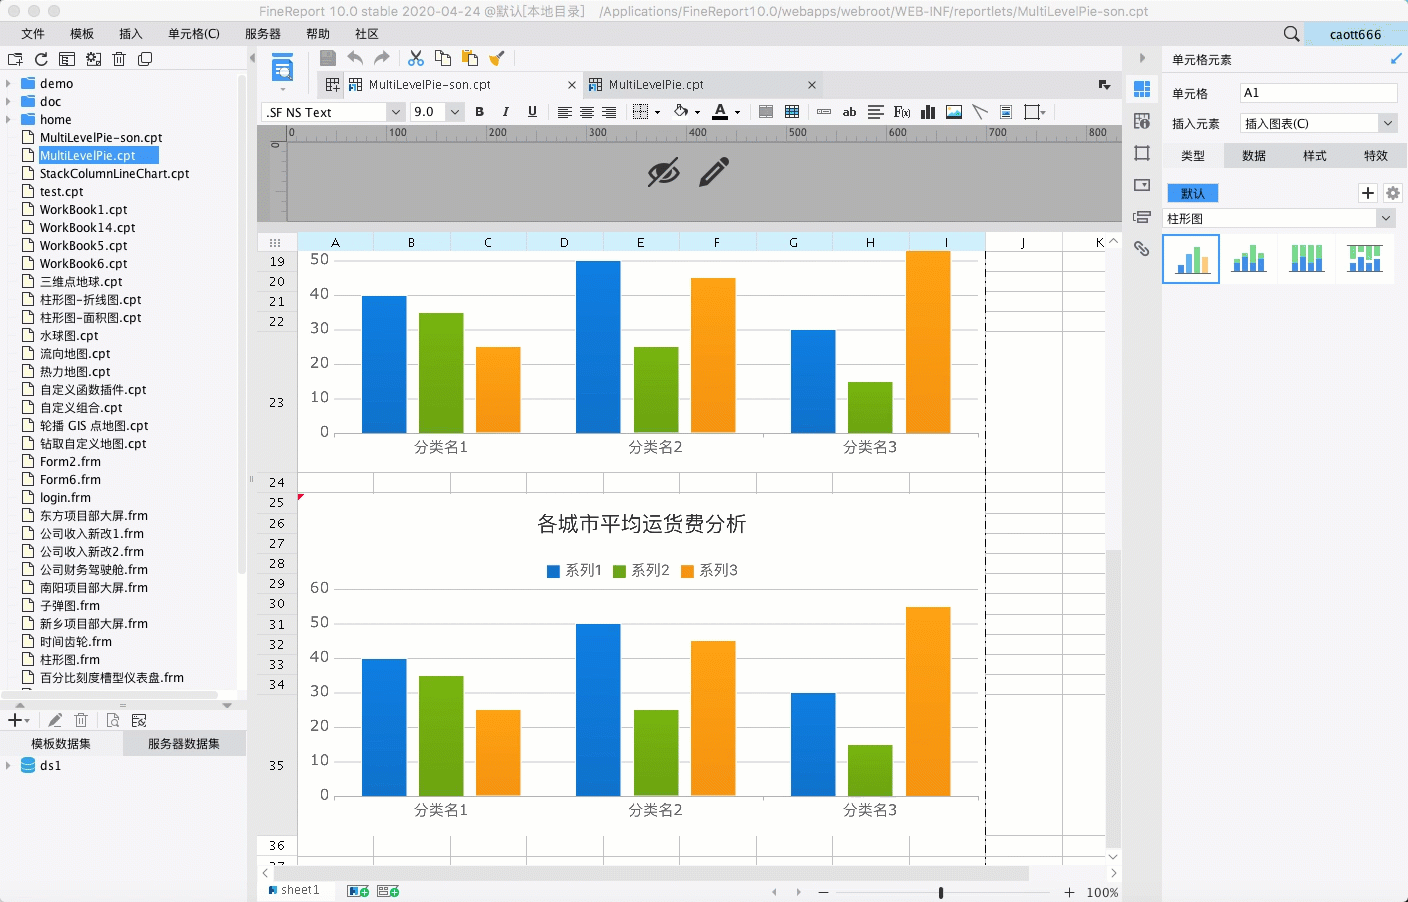The width and height of the screenshot is (1408, 902).
Task: Open chart settings with the gear icon
Action: (x=1393, y=193)
